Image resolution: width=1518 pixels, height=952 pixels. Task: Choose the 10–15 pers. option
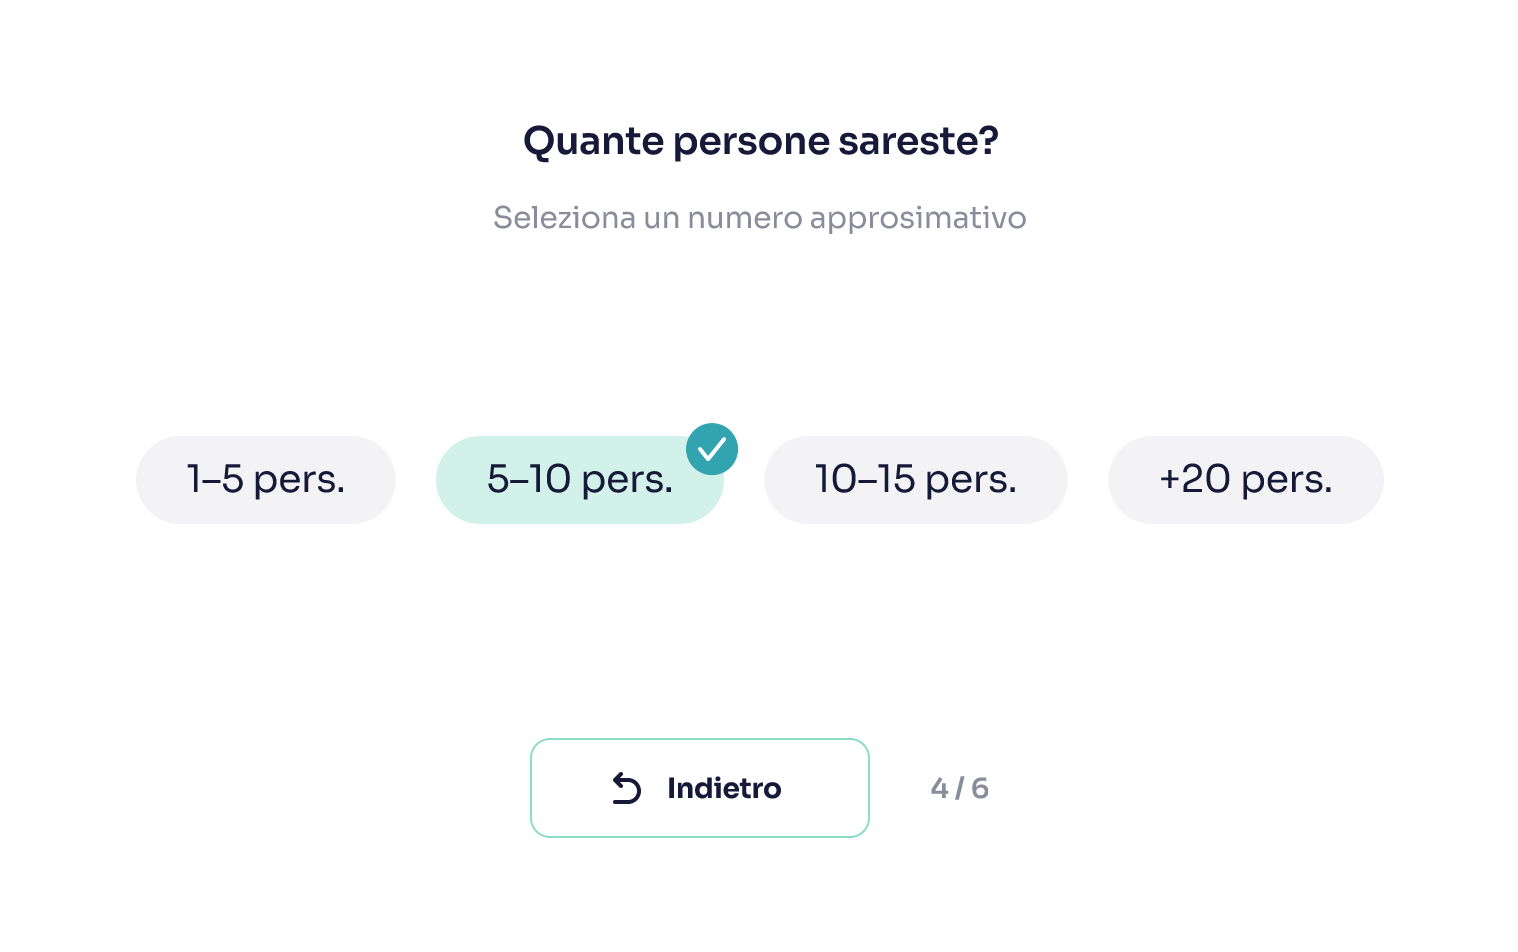coord(915,480)
